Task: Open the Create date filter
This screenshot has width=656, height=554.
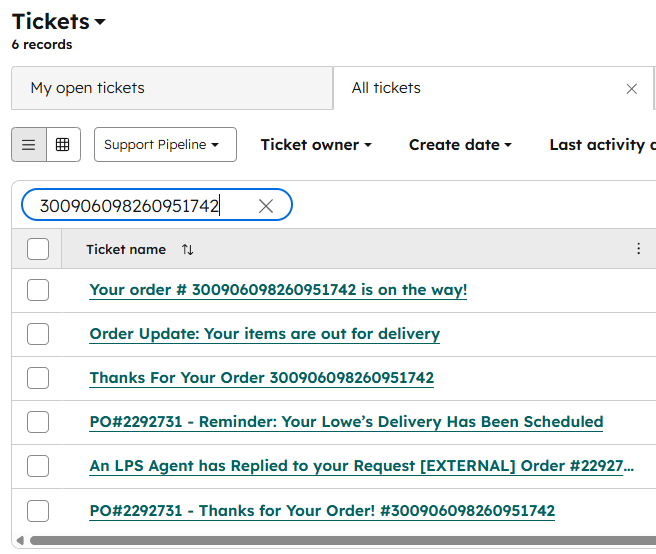Action: coord(460,145)
